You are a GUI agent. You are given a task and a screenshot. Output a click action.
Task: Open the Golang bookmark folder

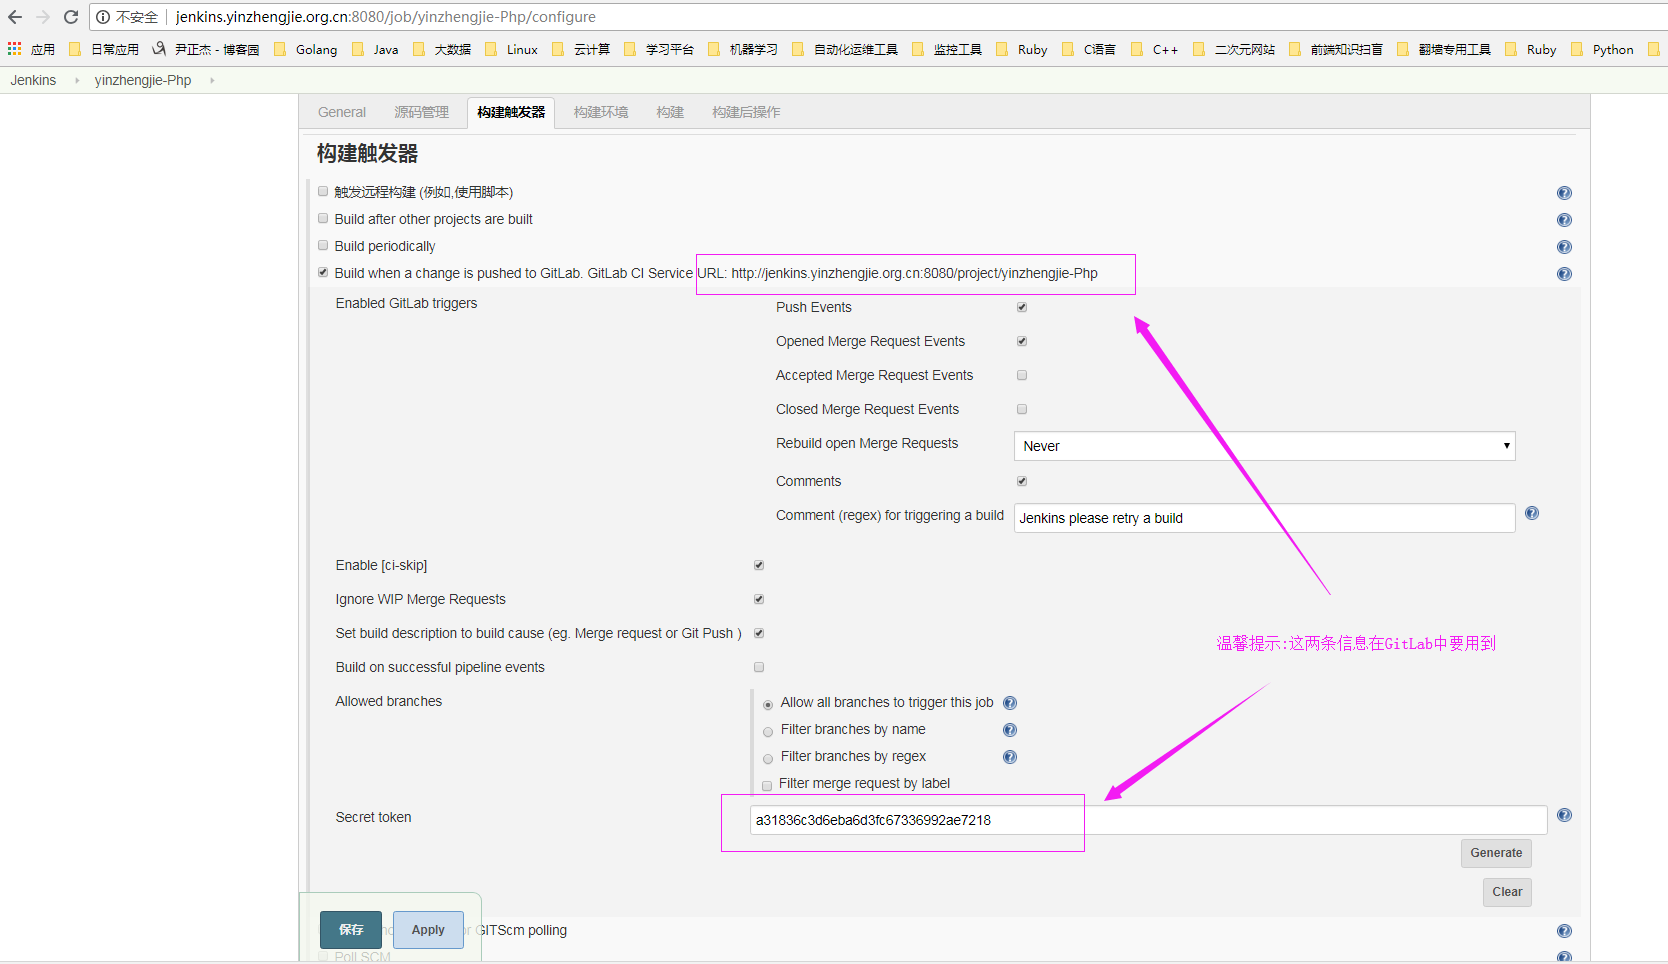[x=306, y=49]
